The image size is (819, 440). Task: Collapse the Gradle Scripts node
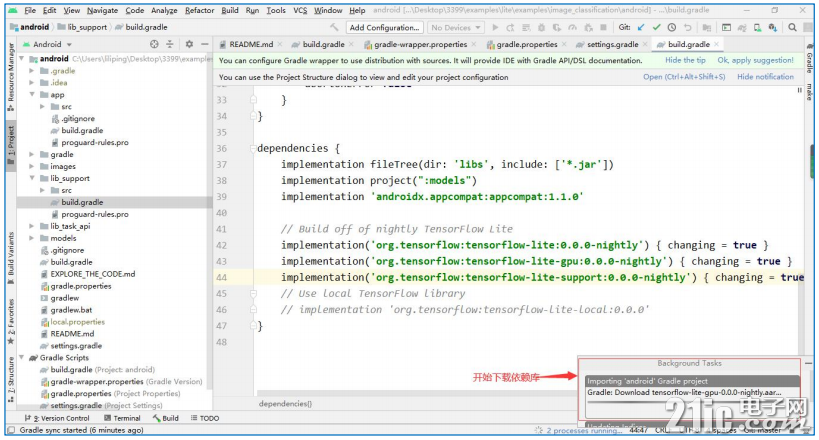pyautogui.click(x=21, y=357)
